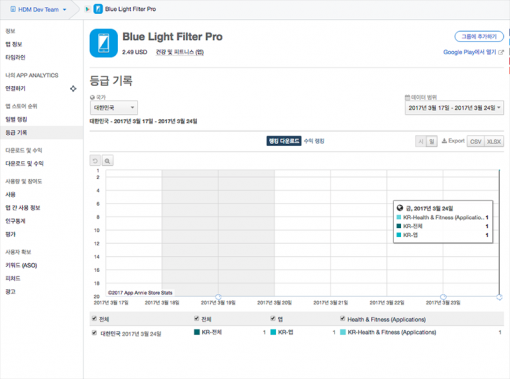Toggle the 전체 checkbox above the KR-전체 series
Screen dimensions: 510x379
[x=196, y=319]
